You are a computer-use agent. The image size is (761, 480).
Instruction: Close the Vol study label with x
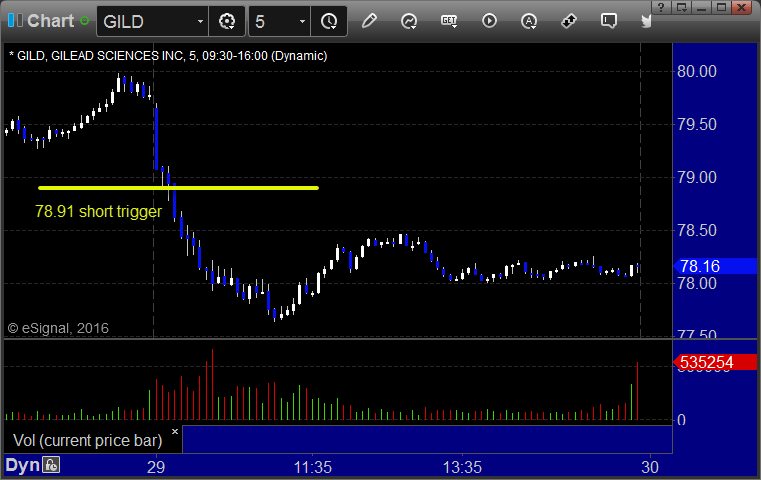click(175, 431)
